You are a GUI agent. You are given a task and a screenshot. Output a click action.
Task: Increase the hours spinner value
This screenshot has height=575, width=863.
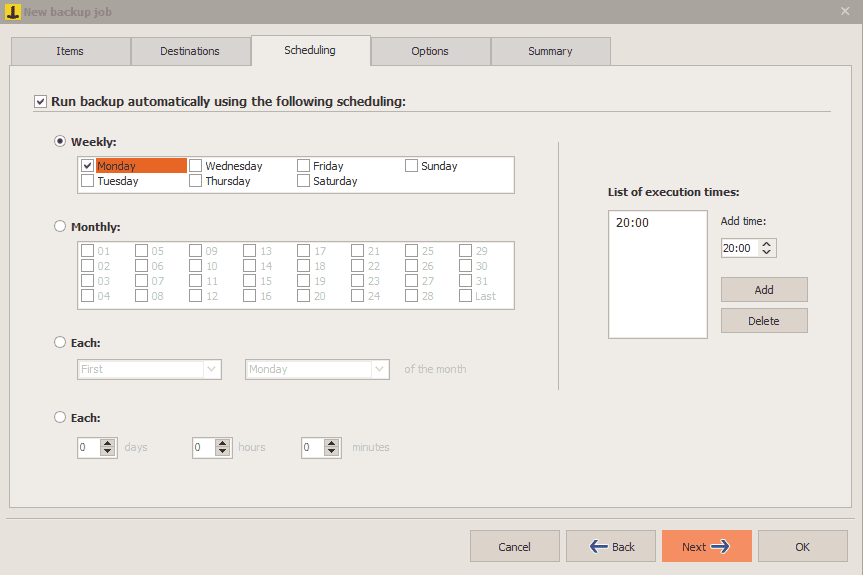click(x=222, y=443)
